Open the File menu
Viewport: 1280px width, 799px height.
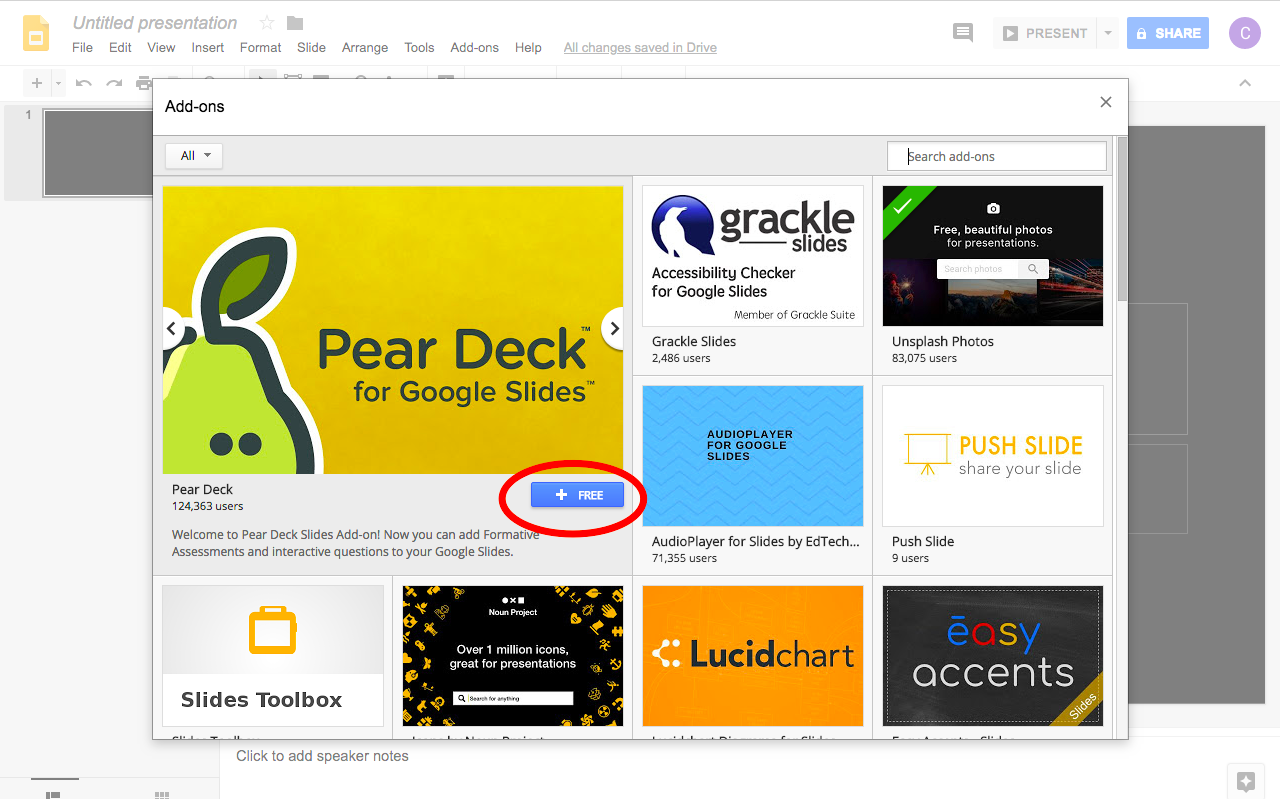(x=83, y=47)
